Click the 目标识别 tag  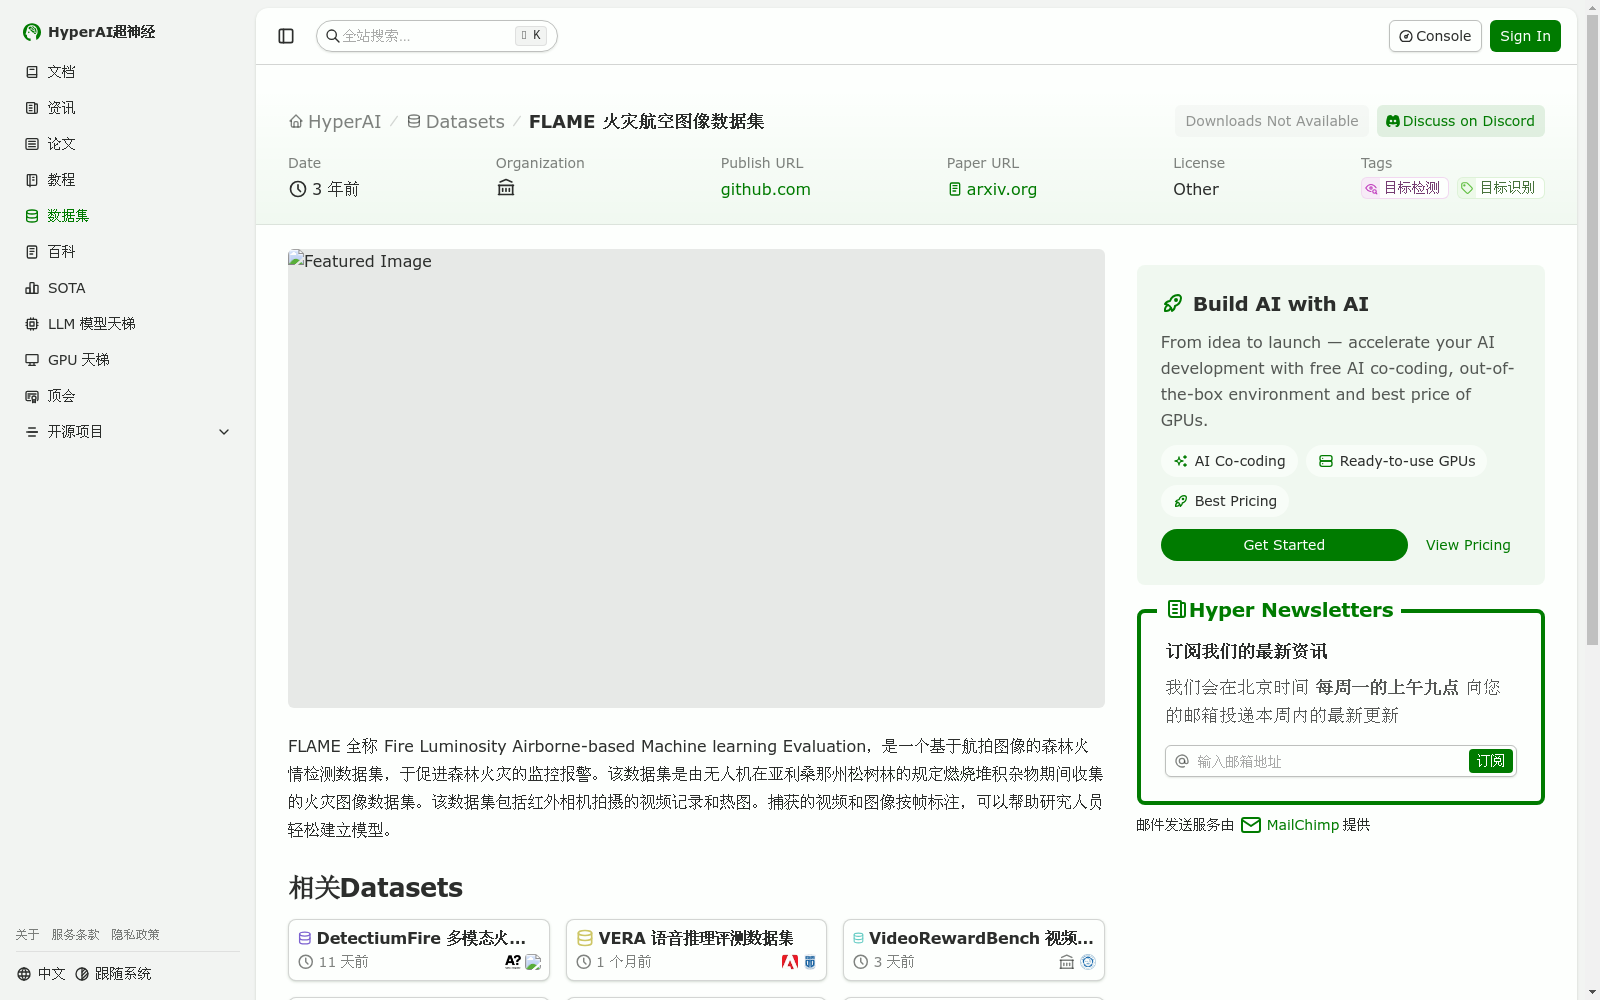pyautogui.click(x=1500, y=188)
